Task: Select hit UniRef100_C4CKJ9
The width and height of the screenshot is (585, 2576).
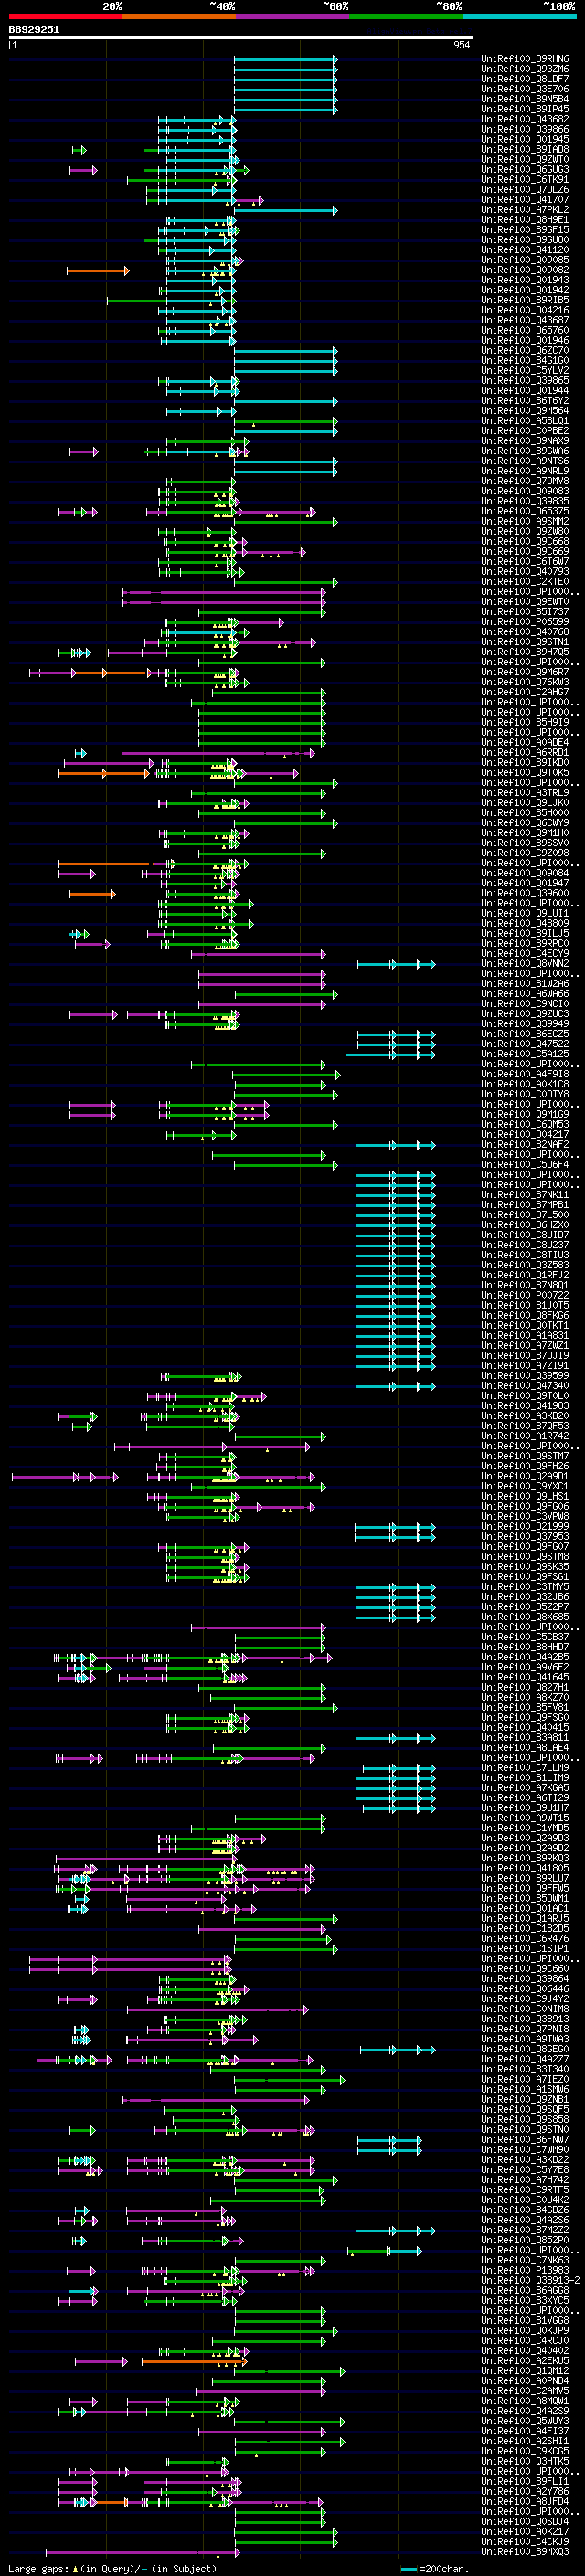Action: [525, 2541]
